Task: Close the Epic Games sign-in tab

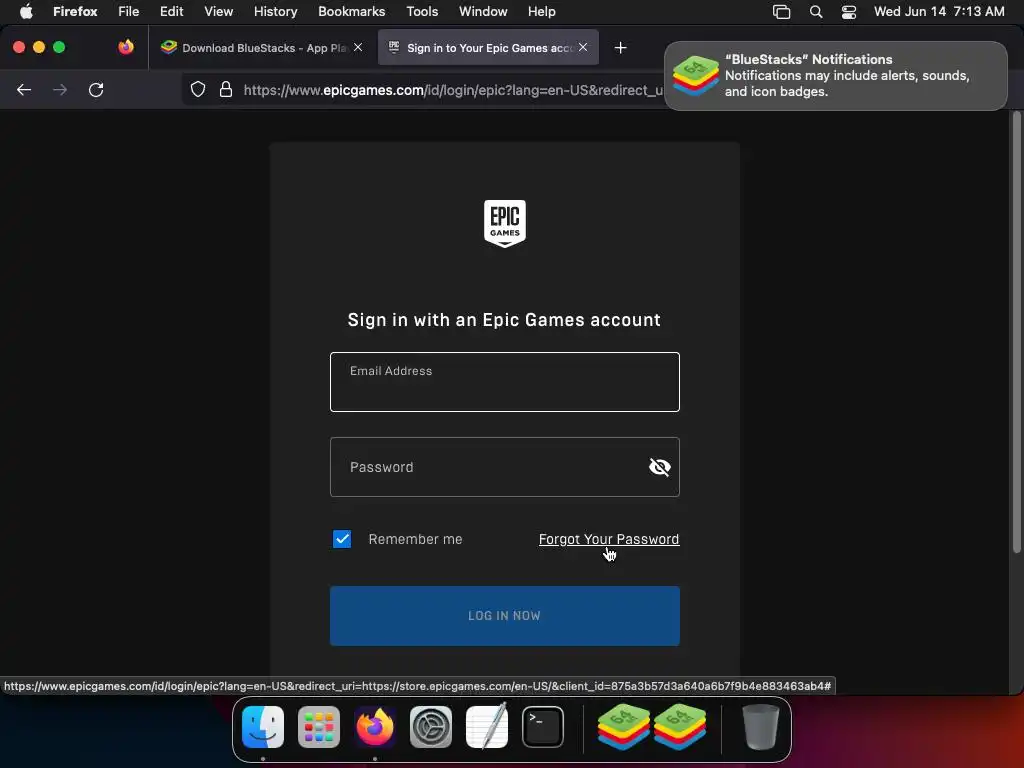Action: tap(583, 47)
